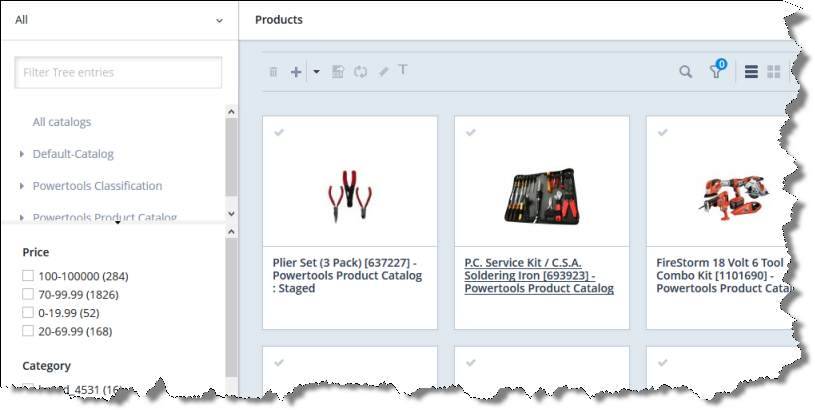Select Powertools Classification in the tree

(97, 186)
